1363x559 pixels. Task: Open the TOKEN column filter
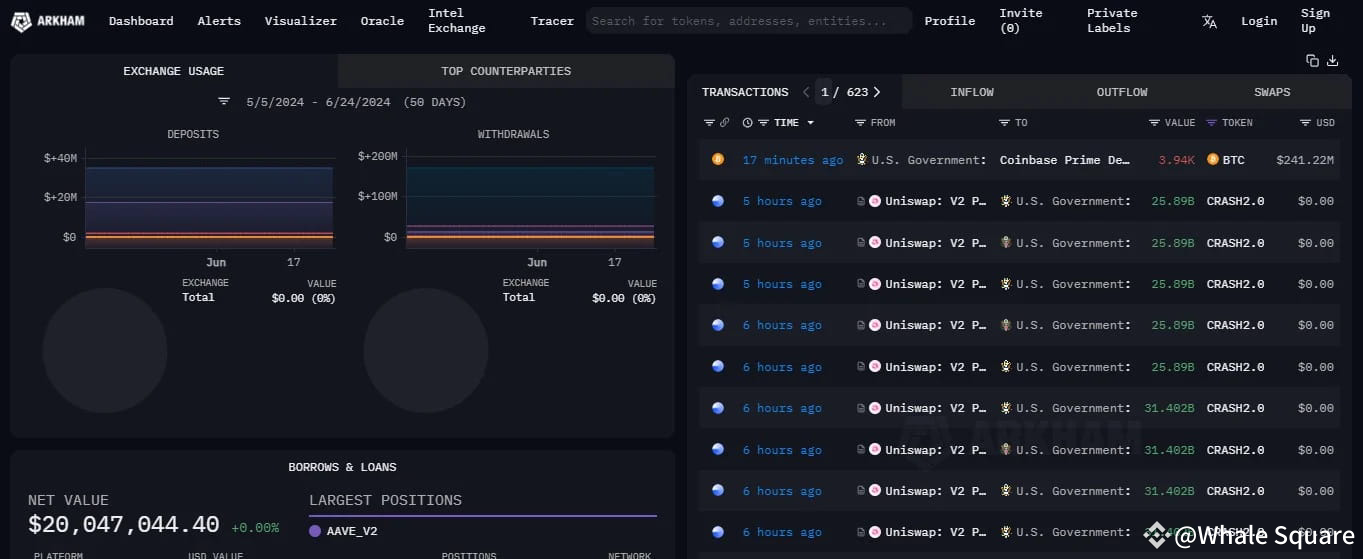[1211, 123]
